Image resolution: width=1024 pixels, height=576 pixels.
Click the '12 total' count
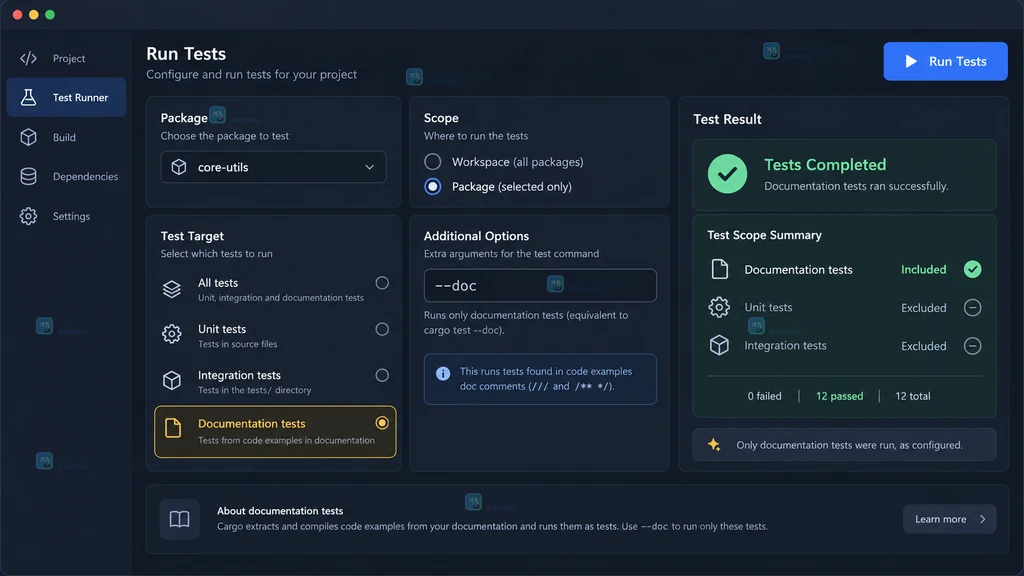912,396
